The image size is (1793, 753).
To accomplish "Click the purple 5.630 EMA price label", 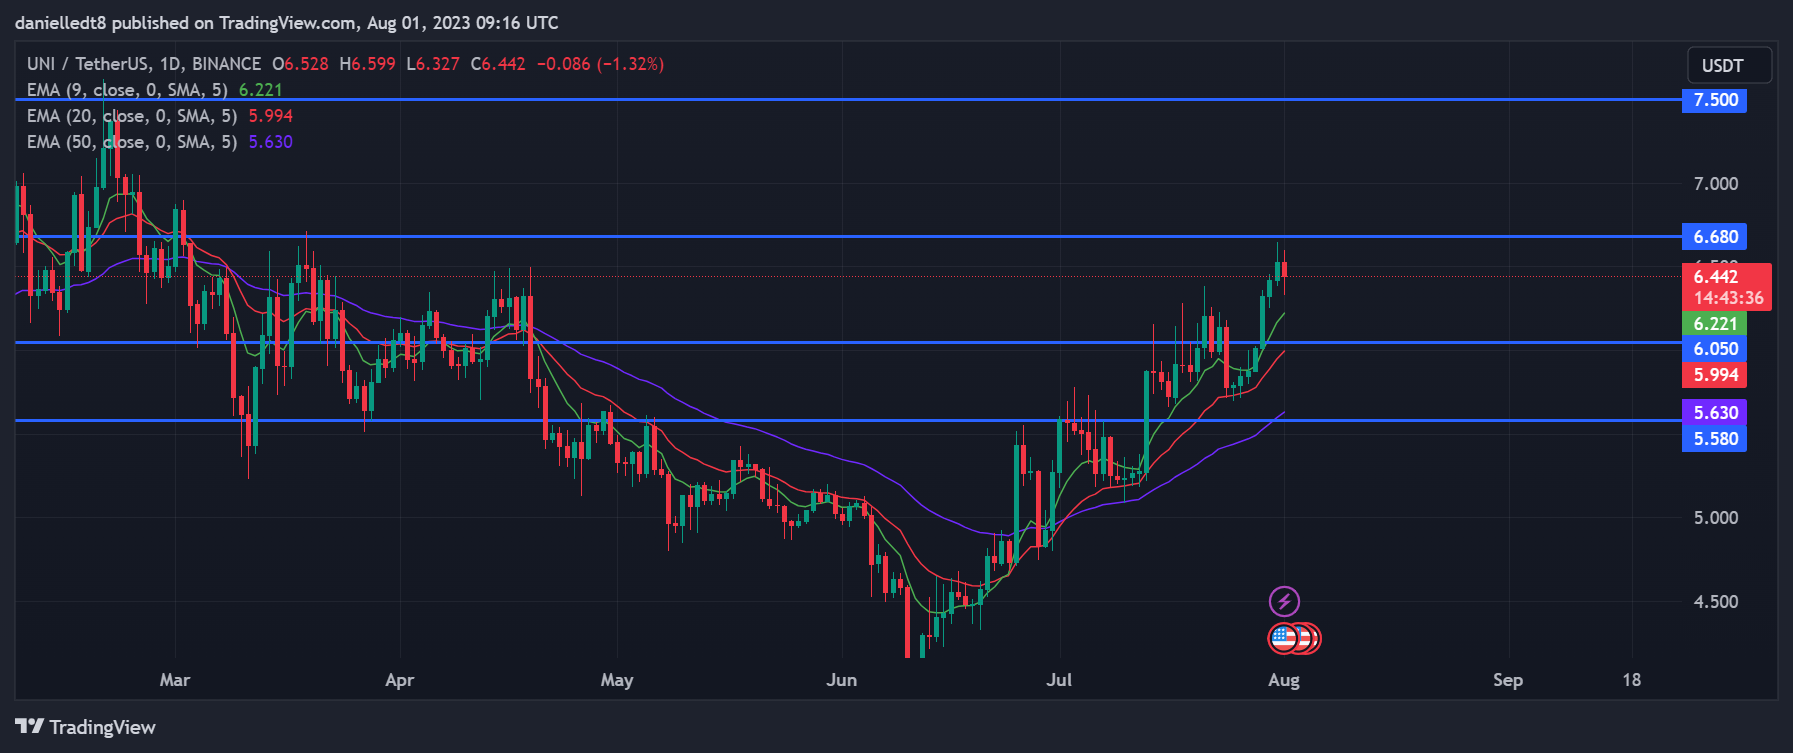I will 1714,413.
